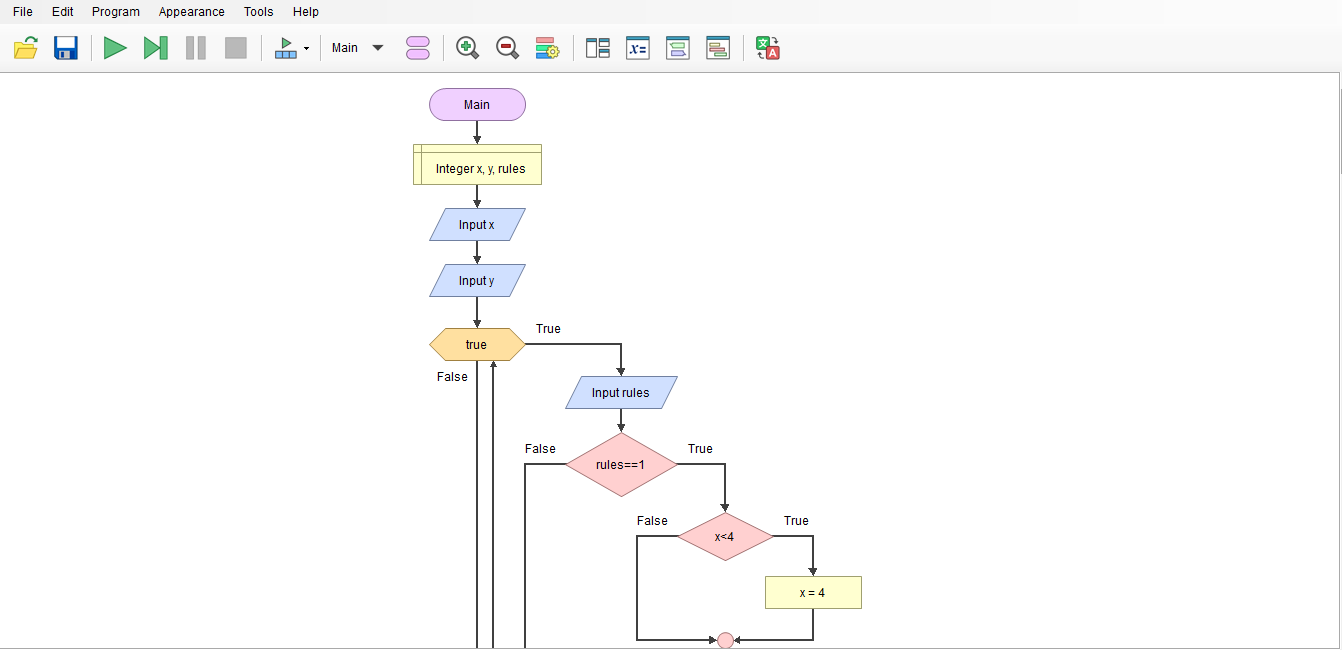Open the Appearance menu
Image resolution: width=1342 pixels, height=650 pixels.
click(192, 12)
